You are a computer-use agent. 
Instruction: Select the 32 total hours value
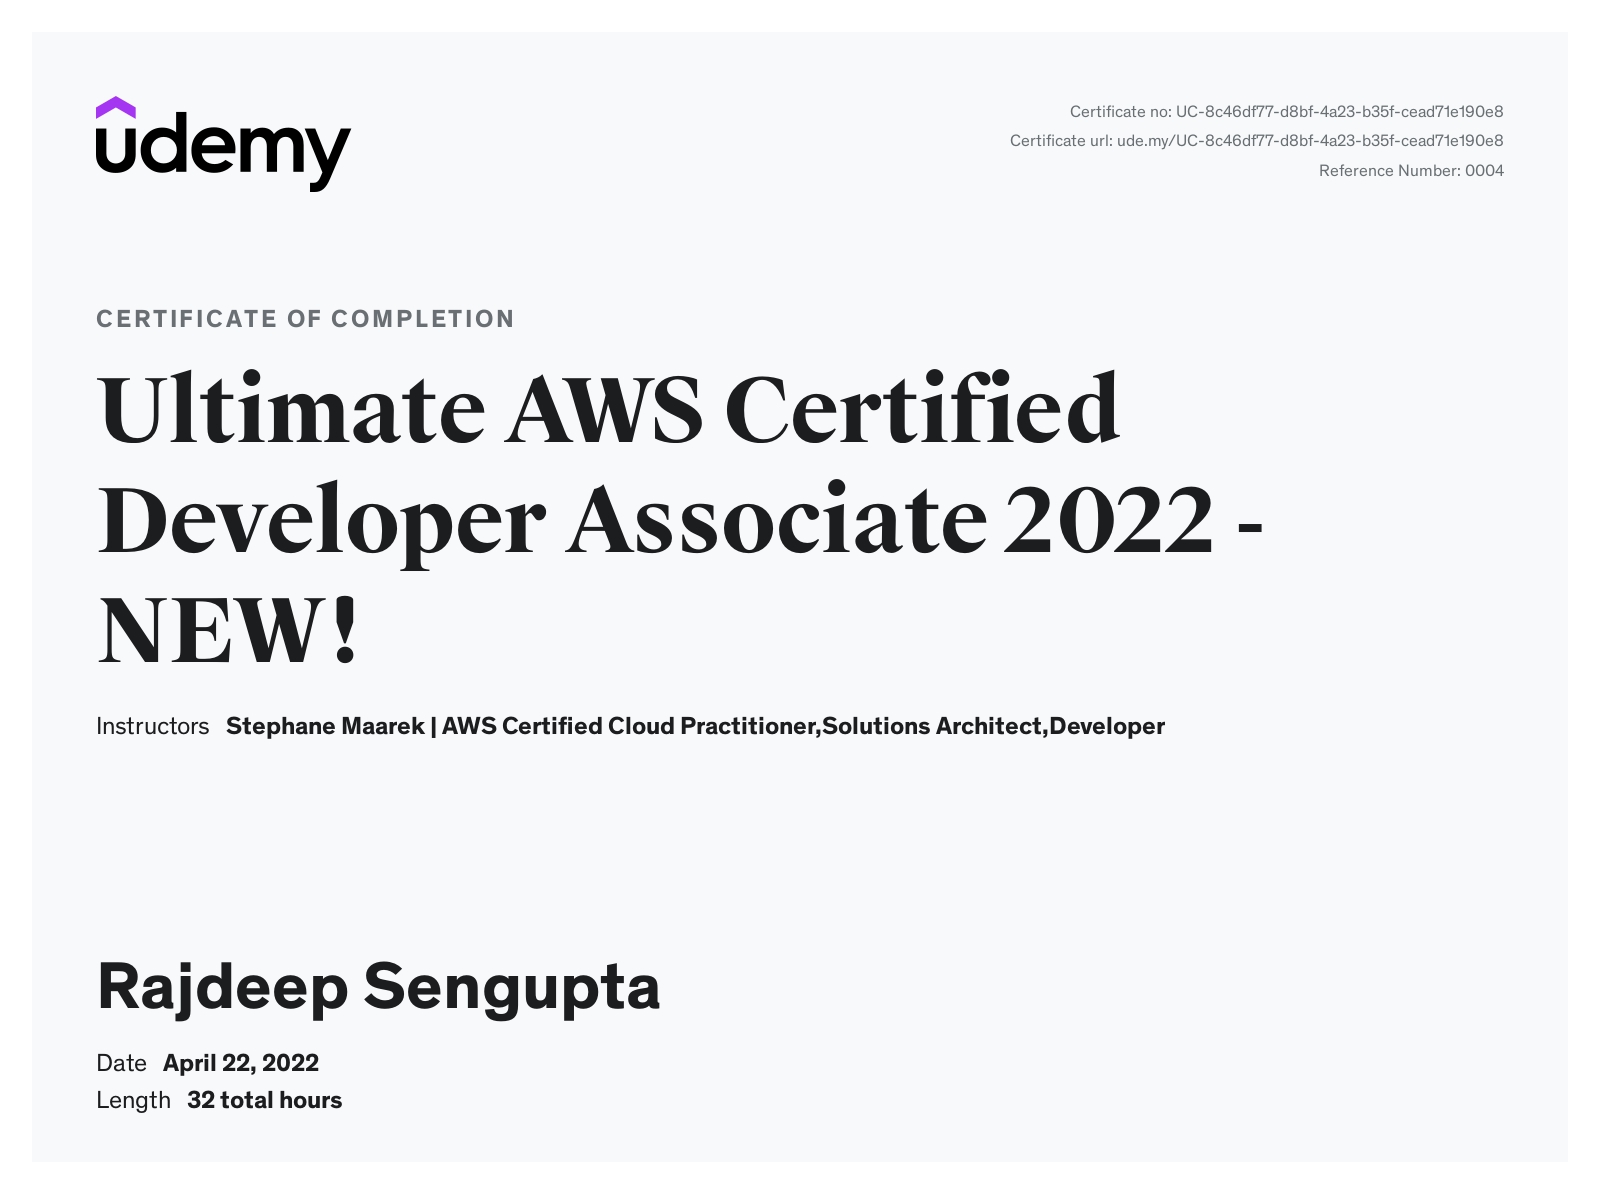coord(264,1100)
